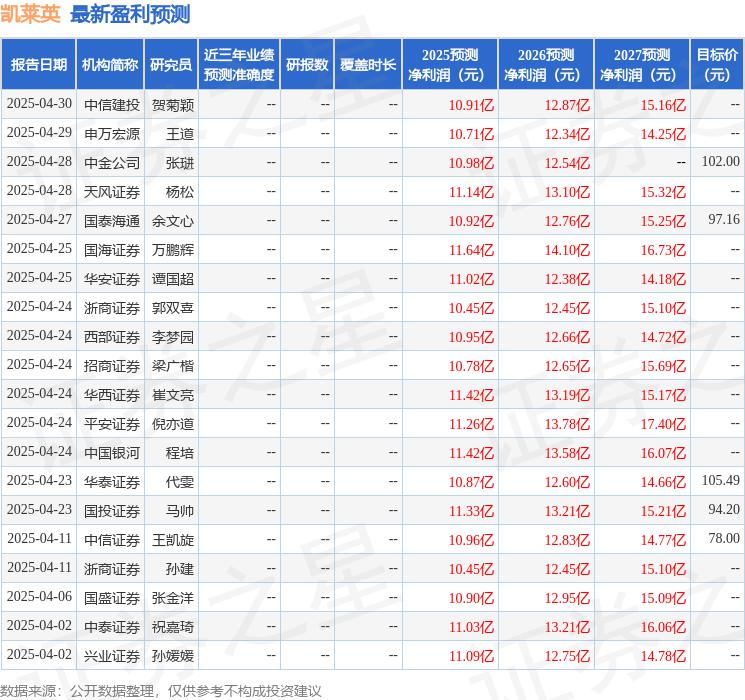Click institution 西部证券
This screenshot has width=745, height=700.
pos(112,337)
